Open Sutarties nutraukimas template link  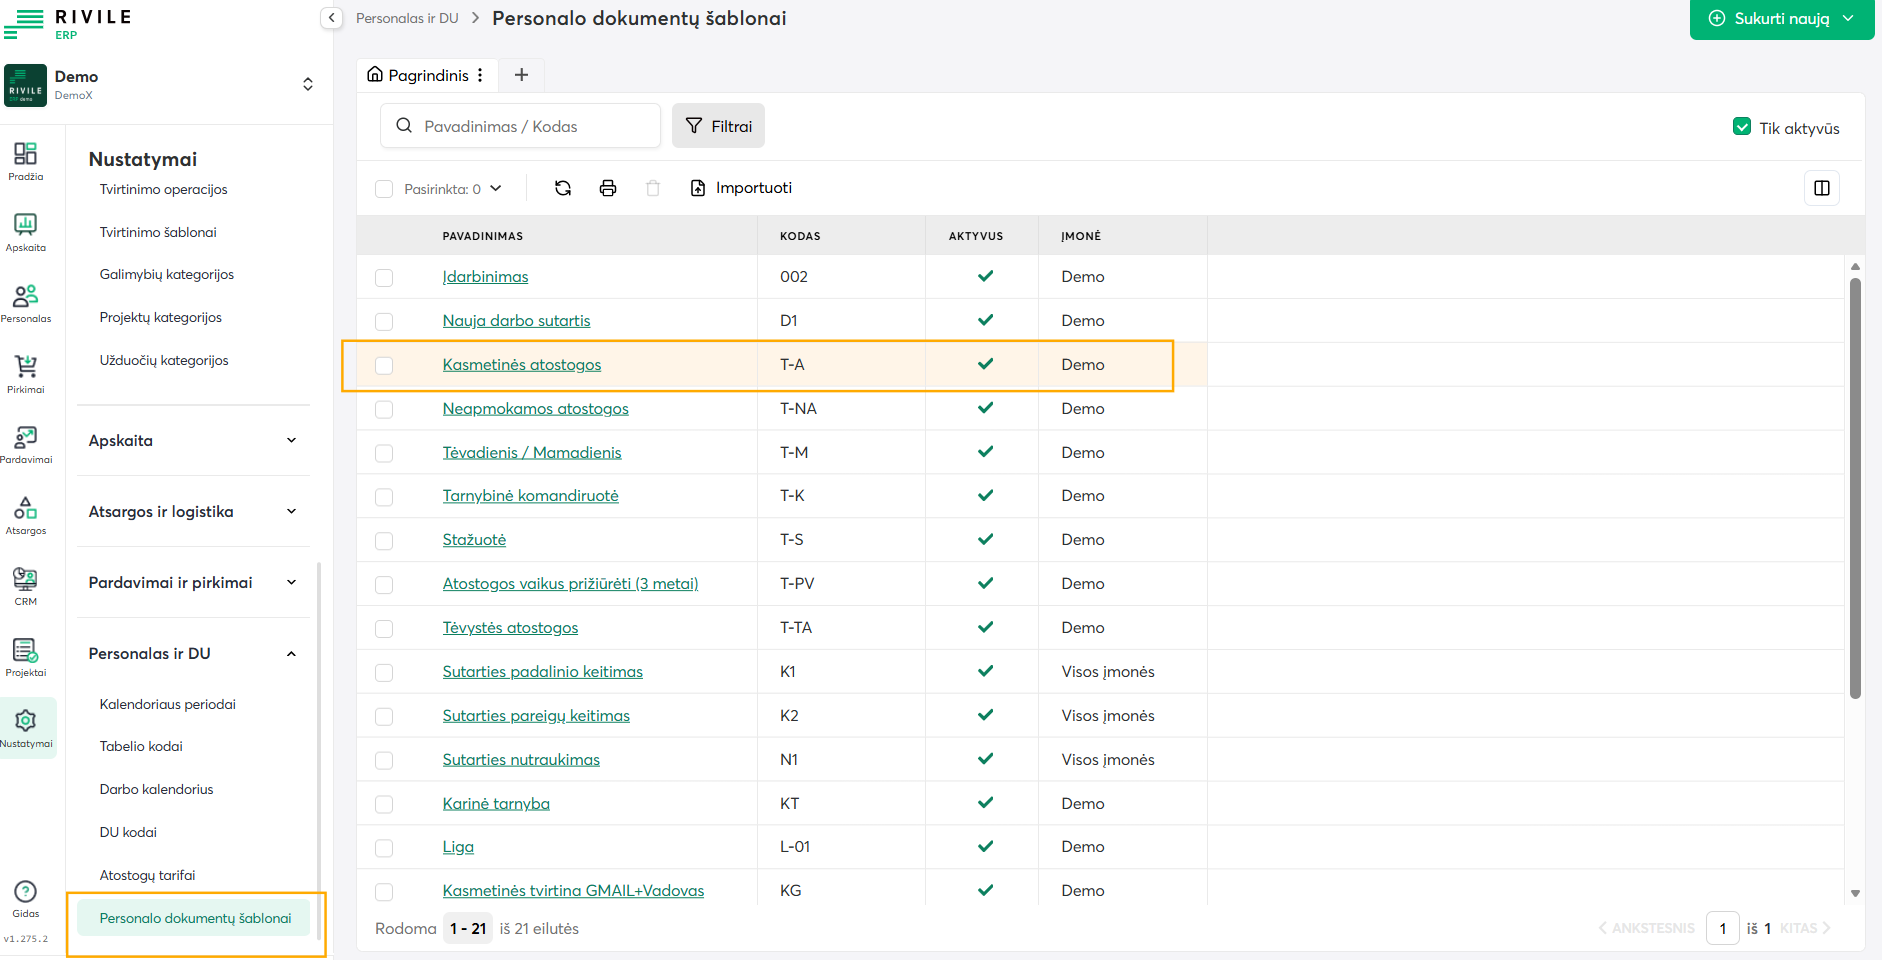click(x=521, y=759)
